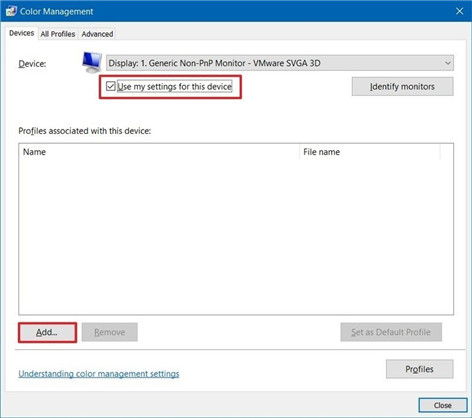Open the Display: 1. Generic Non-PnP Monitor combo box
Screen dimensions: 472x418
point(280,63)
